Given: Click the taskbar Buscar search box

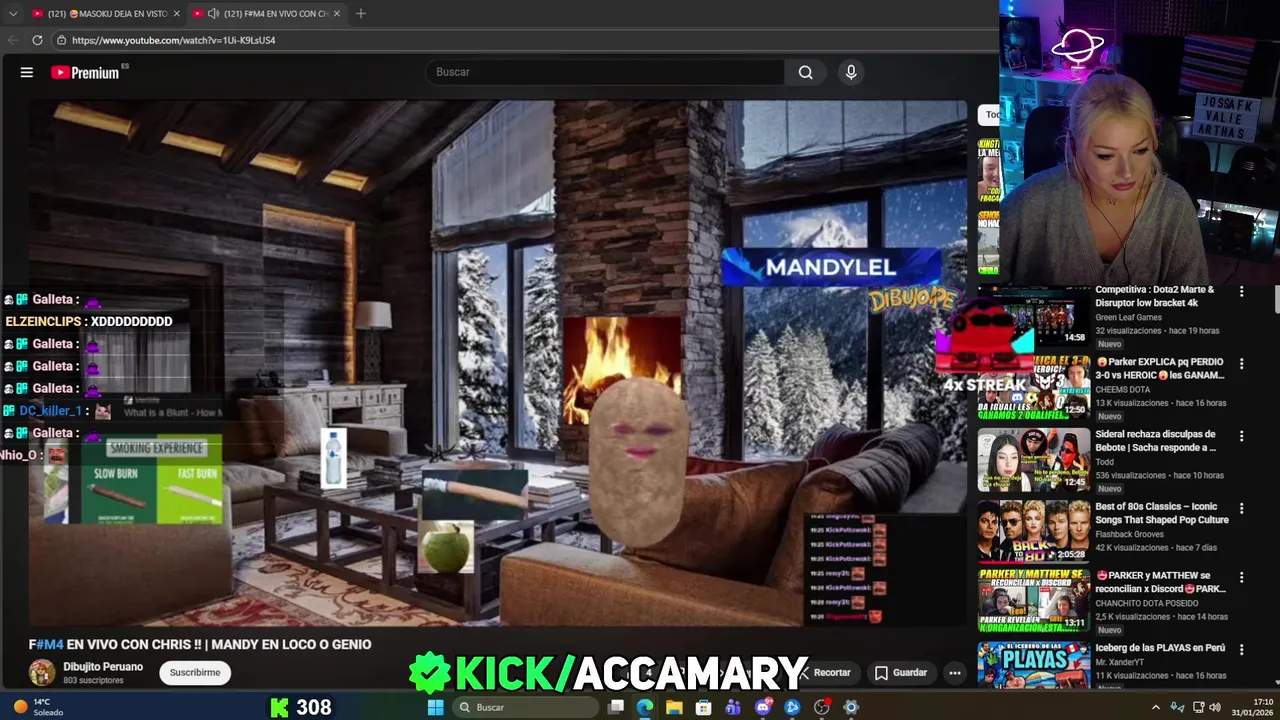Looking at the screenshot, I should point(526,707).
